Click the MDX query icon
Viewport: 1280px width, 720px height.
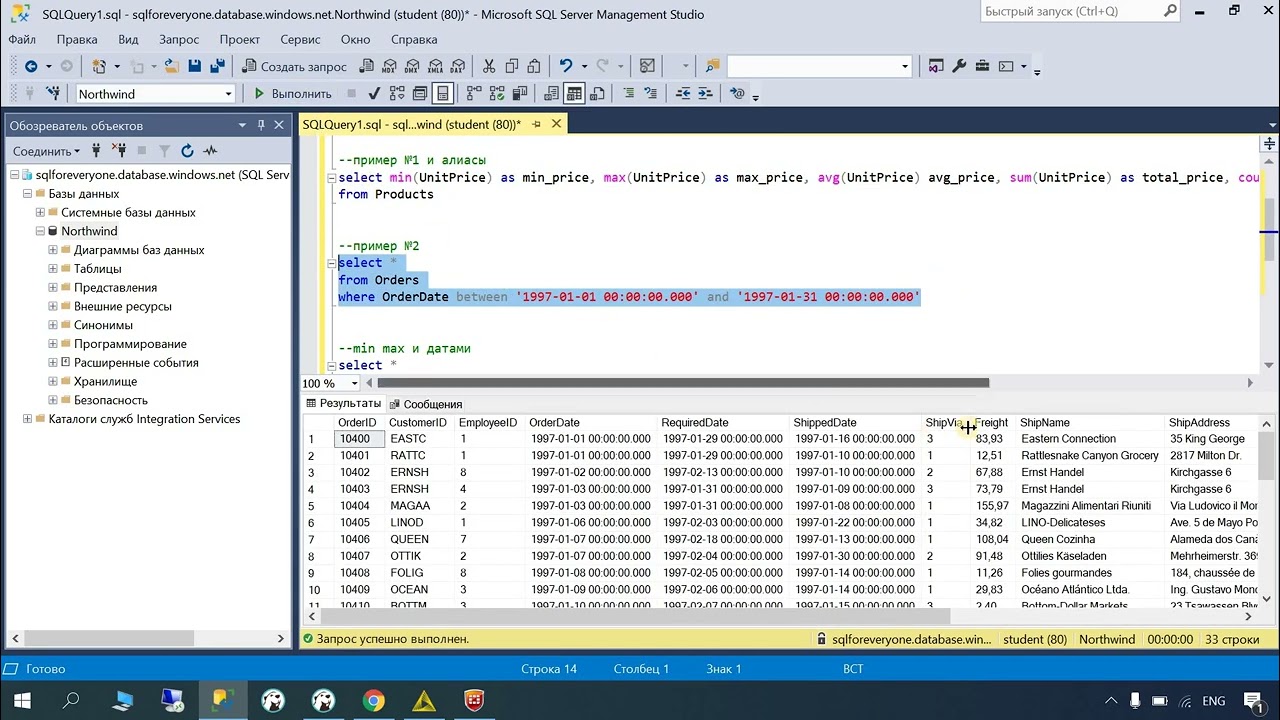(x=388, y=67)
